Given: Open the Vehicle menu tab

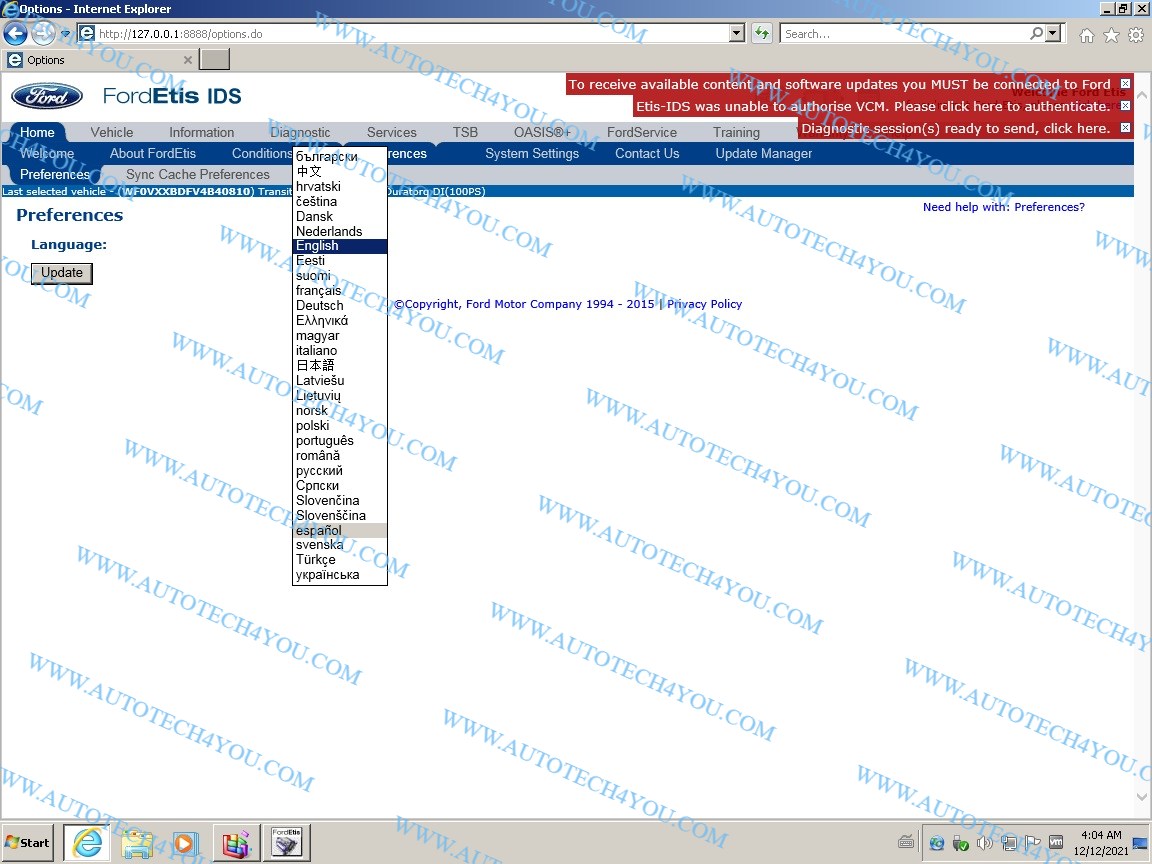Looking at the screenshot, I should (x=111, y=132).
